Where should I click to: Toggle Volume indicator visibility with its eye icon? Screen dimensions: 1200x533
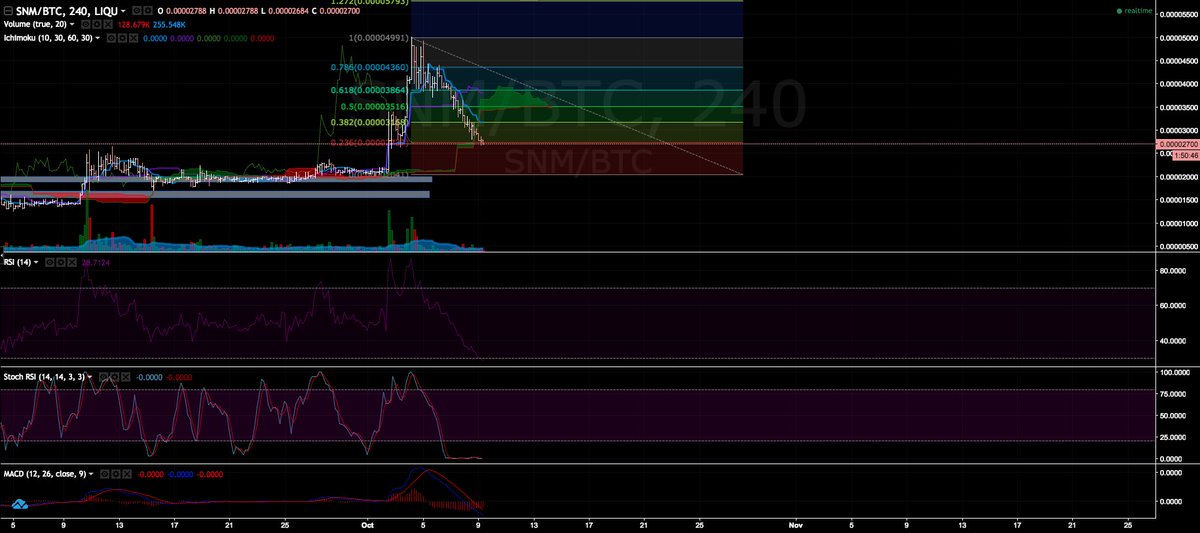[x=87, y=24]
